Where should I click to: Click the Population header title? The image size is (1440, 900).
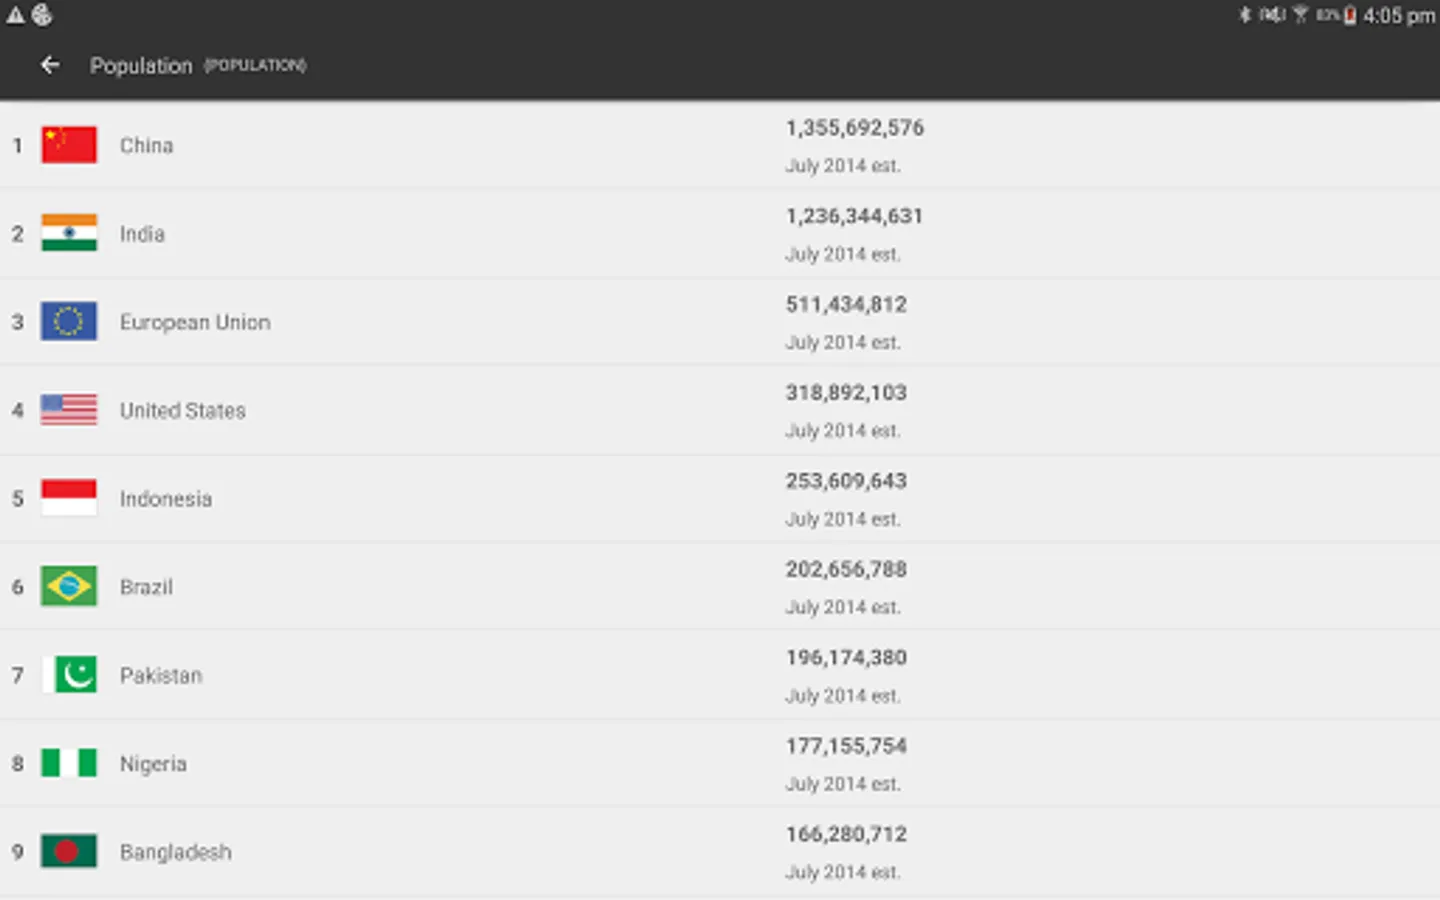tap(141, 66)
